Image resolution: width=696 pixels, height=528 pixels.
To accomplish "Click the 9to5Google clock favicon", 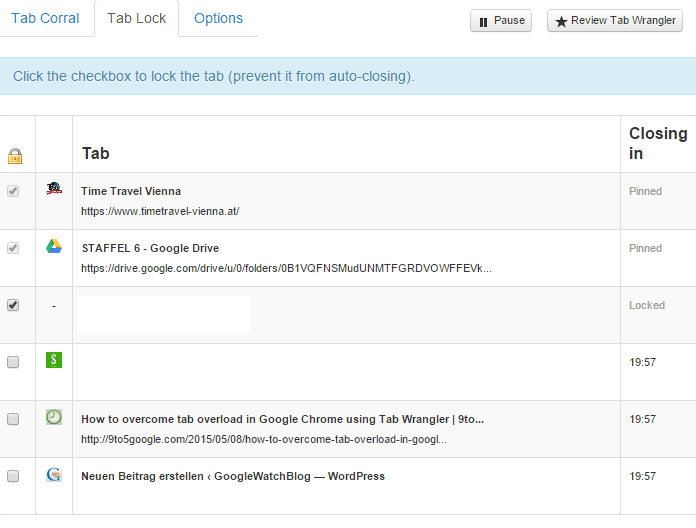I will coord(54,417).
